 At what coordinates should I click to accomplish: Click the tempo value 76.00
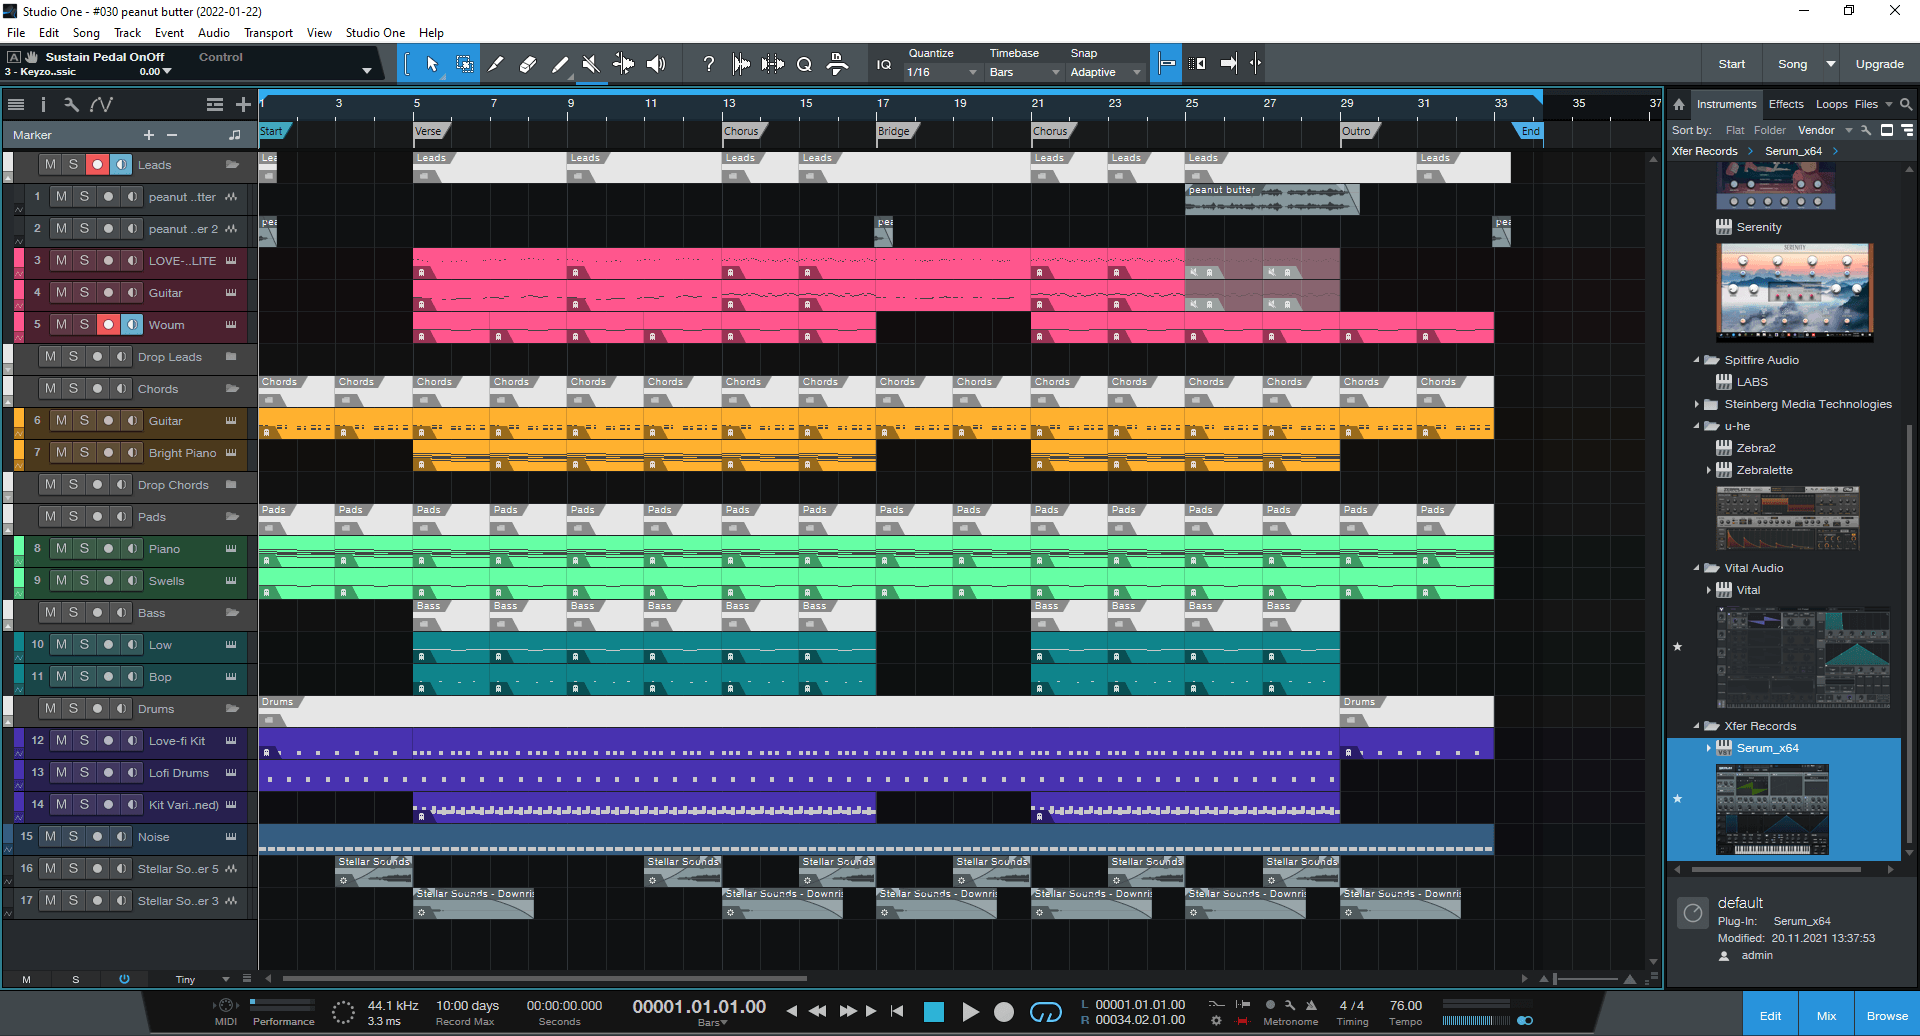tap(1405, 1005)
